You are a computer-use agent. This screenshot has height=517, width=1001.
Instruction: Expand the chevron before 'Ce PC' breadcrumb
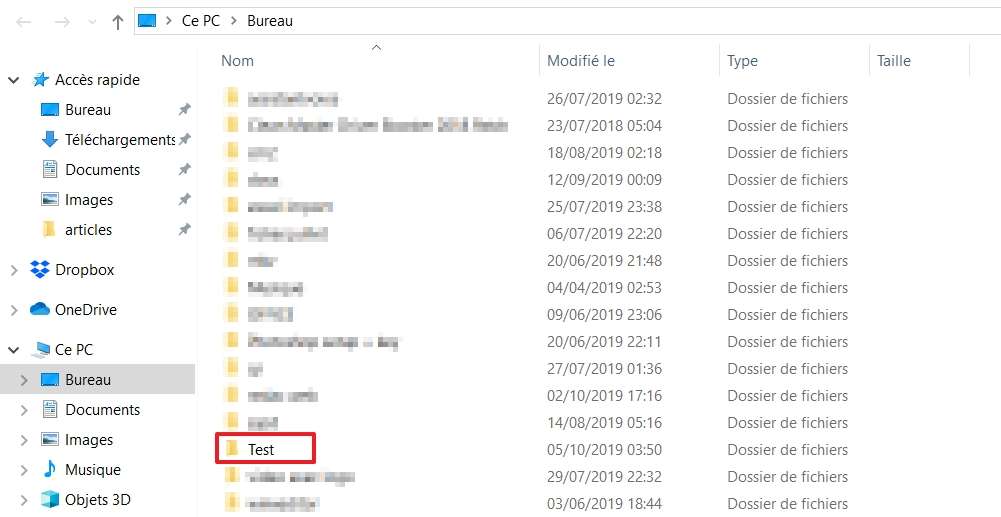pos(169,21)
